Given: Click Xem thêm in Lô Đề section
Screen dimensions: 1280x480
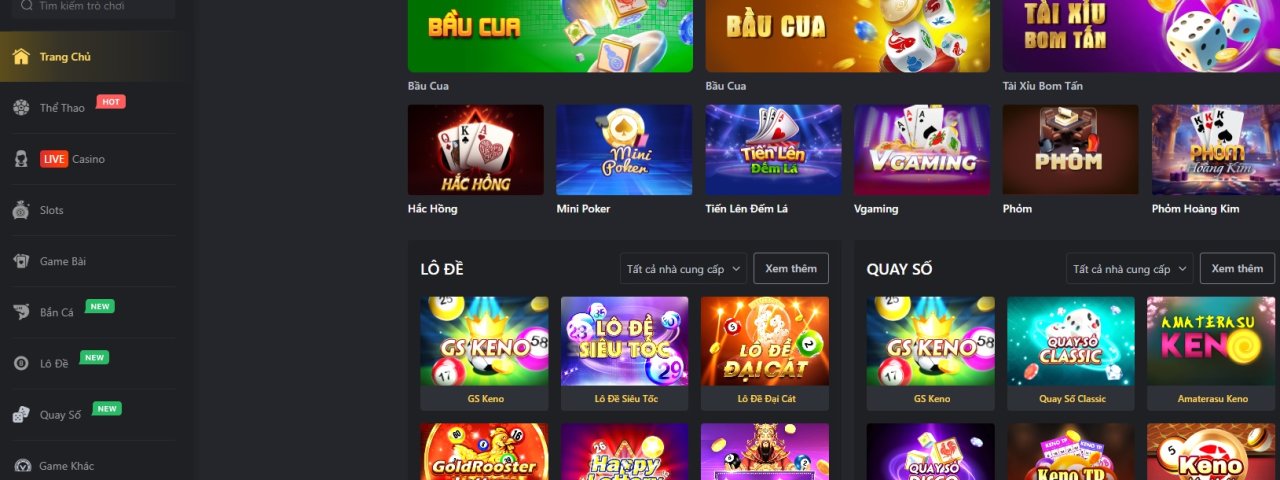Looking at the screenshot, I should (791, 268).
